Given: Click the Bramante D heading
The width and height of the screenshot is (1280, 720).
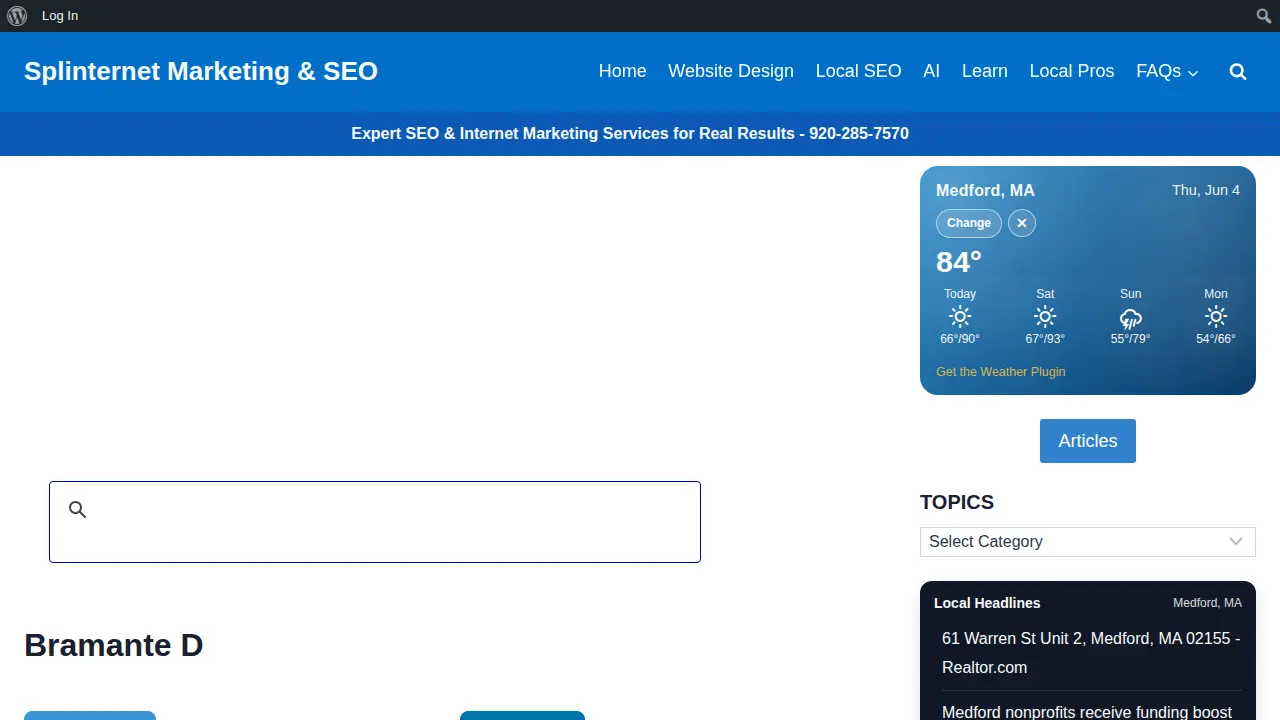Looking at the screenshot, I should (113, 645).
